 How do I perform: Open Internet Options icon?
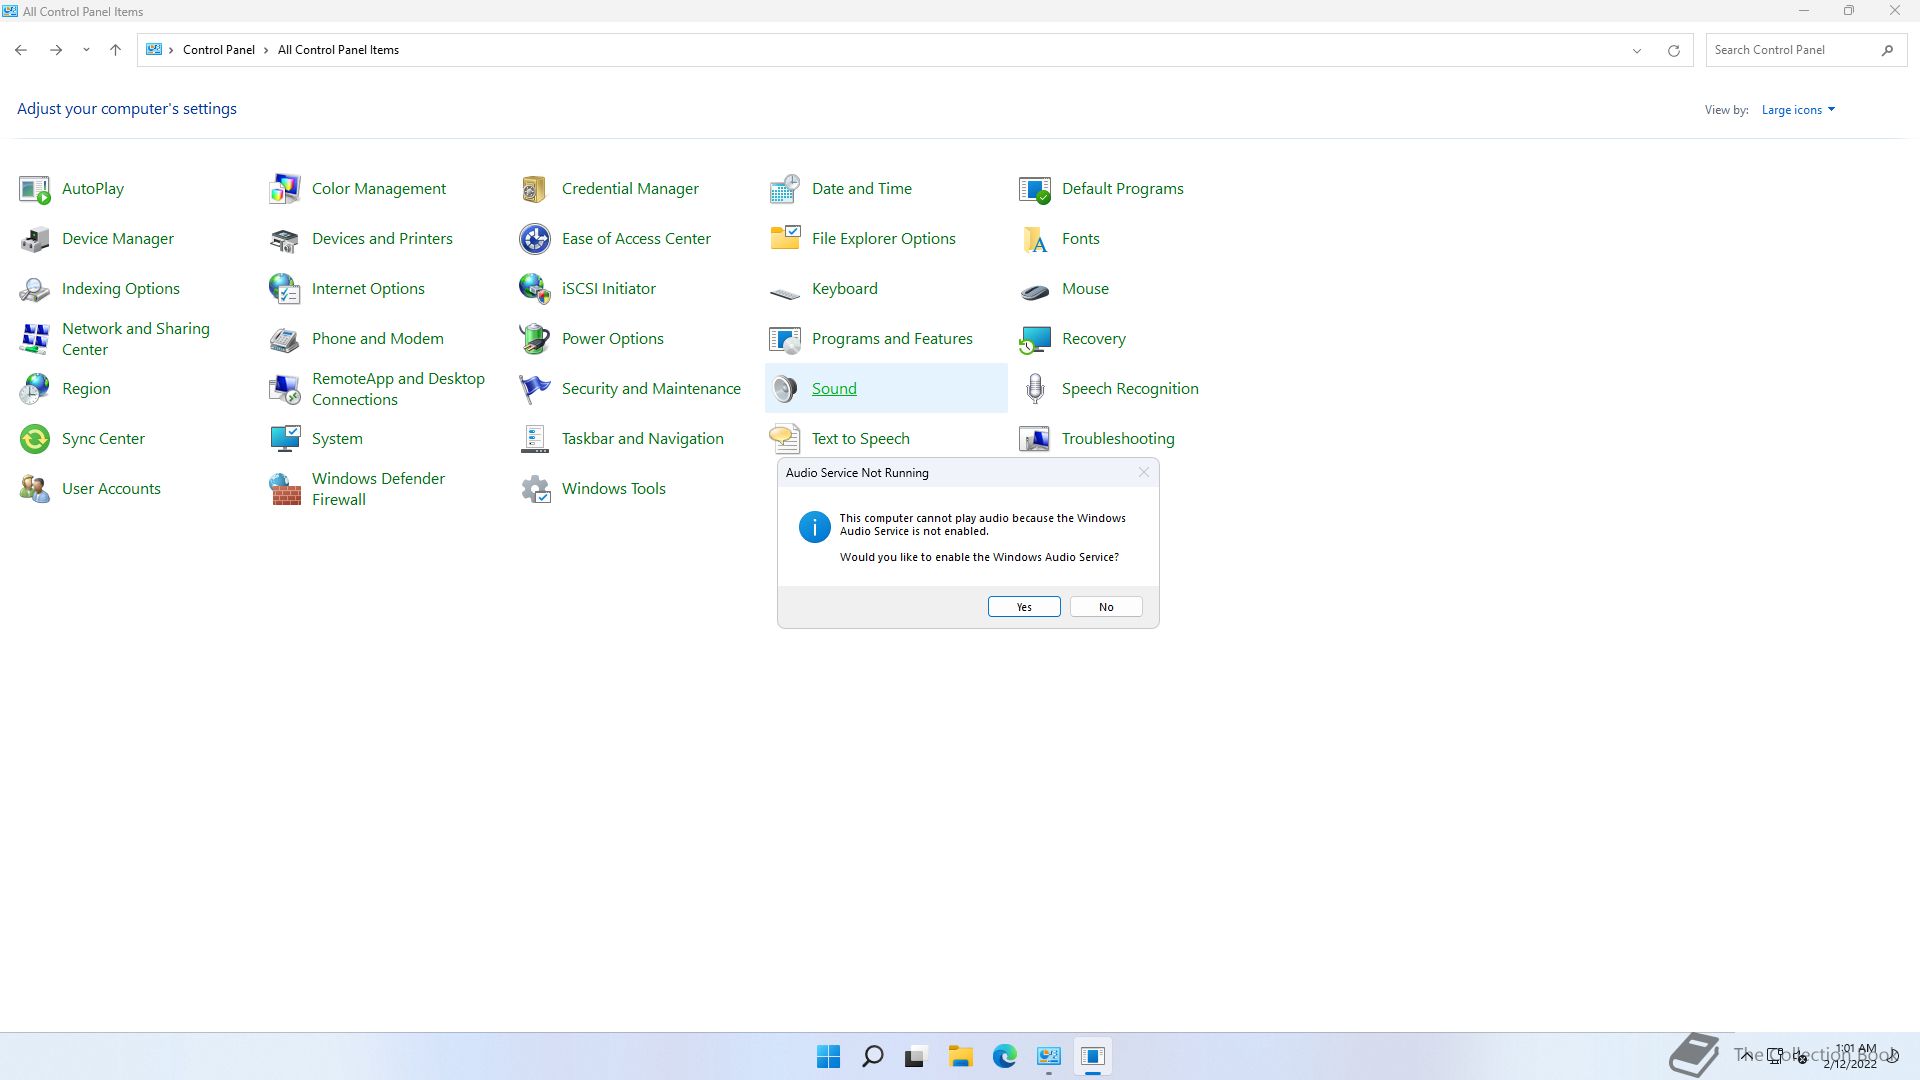coord(284,289)
